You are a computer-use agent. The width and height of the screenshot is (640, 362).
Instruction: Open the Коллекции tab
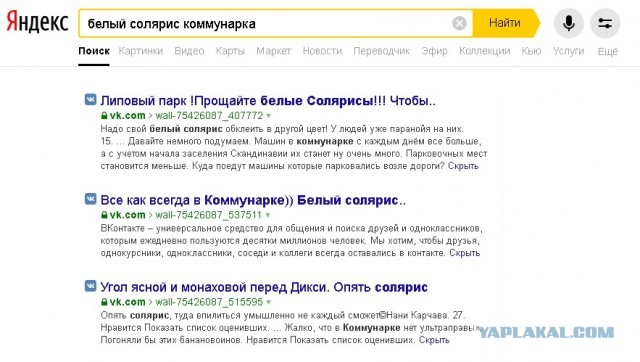tap(484, 51)
